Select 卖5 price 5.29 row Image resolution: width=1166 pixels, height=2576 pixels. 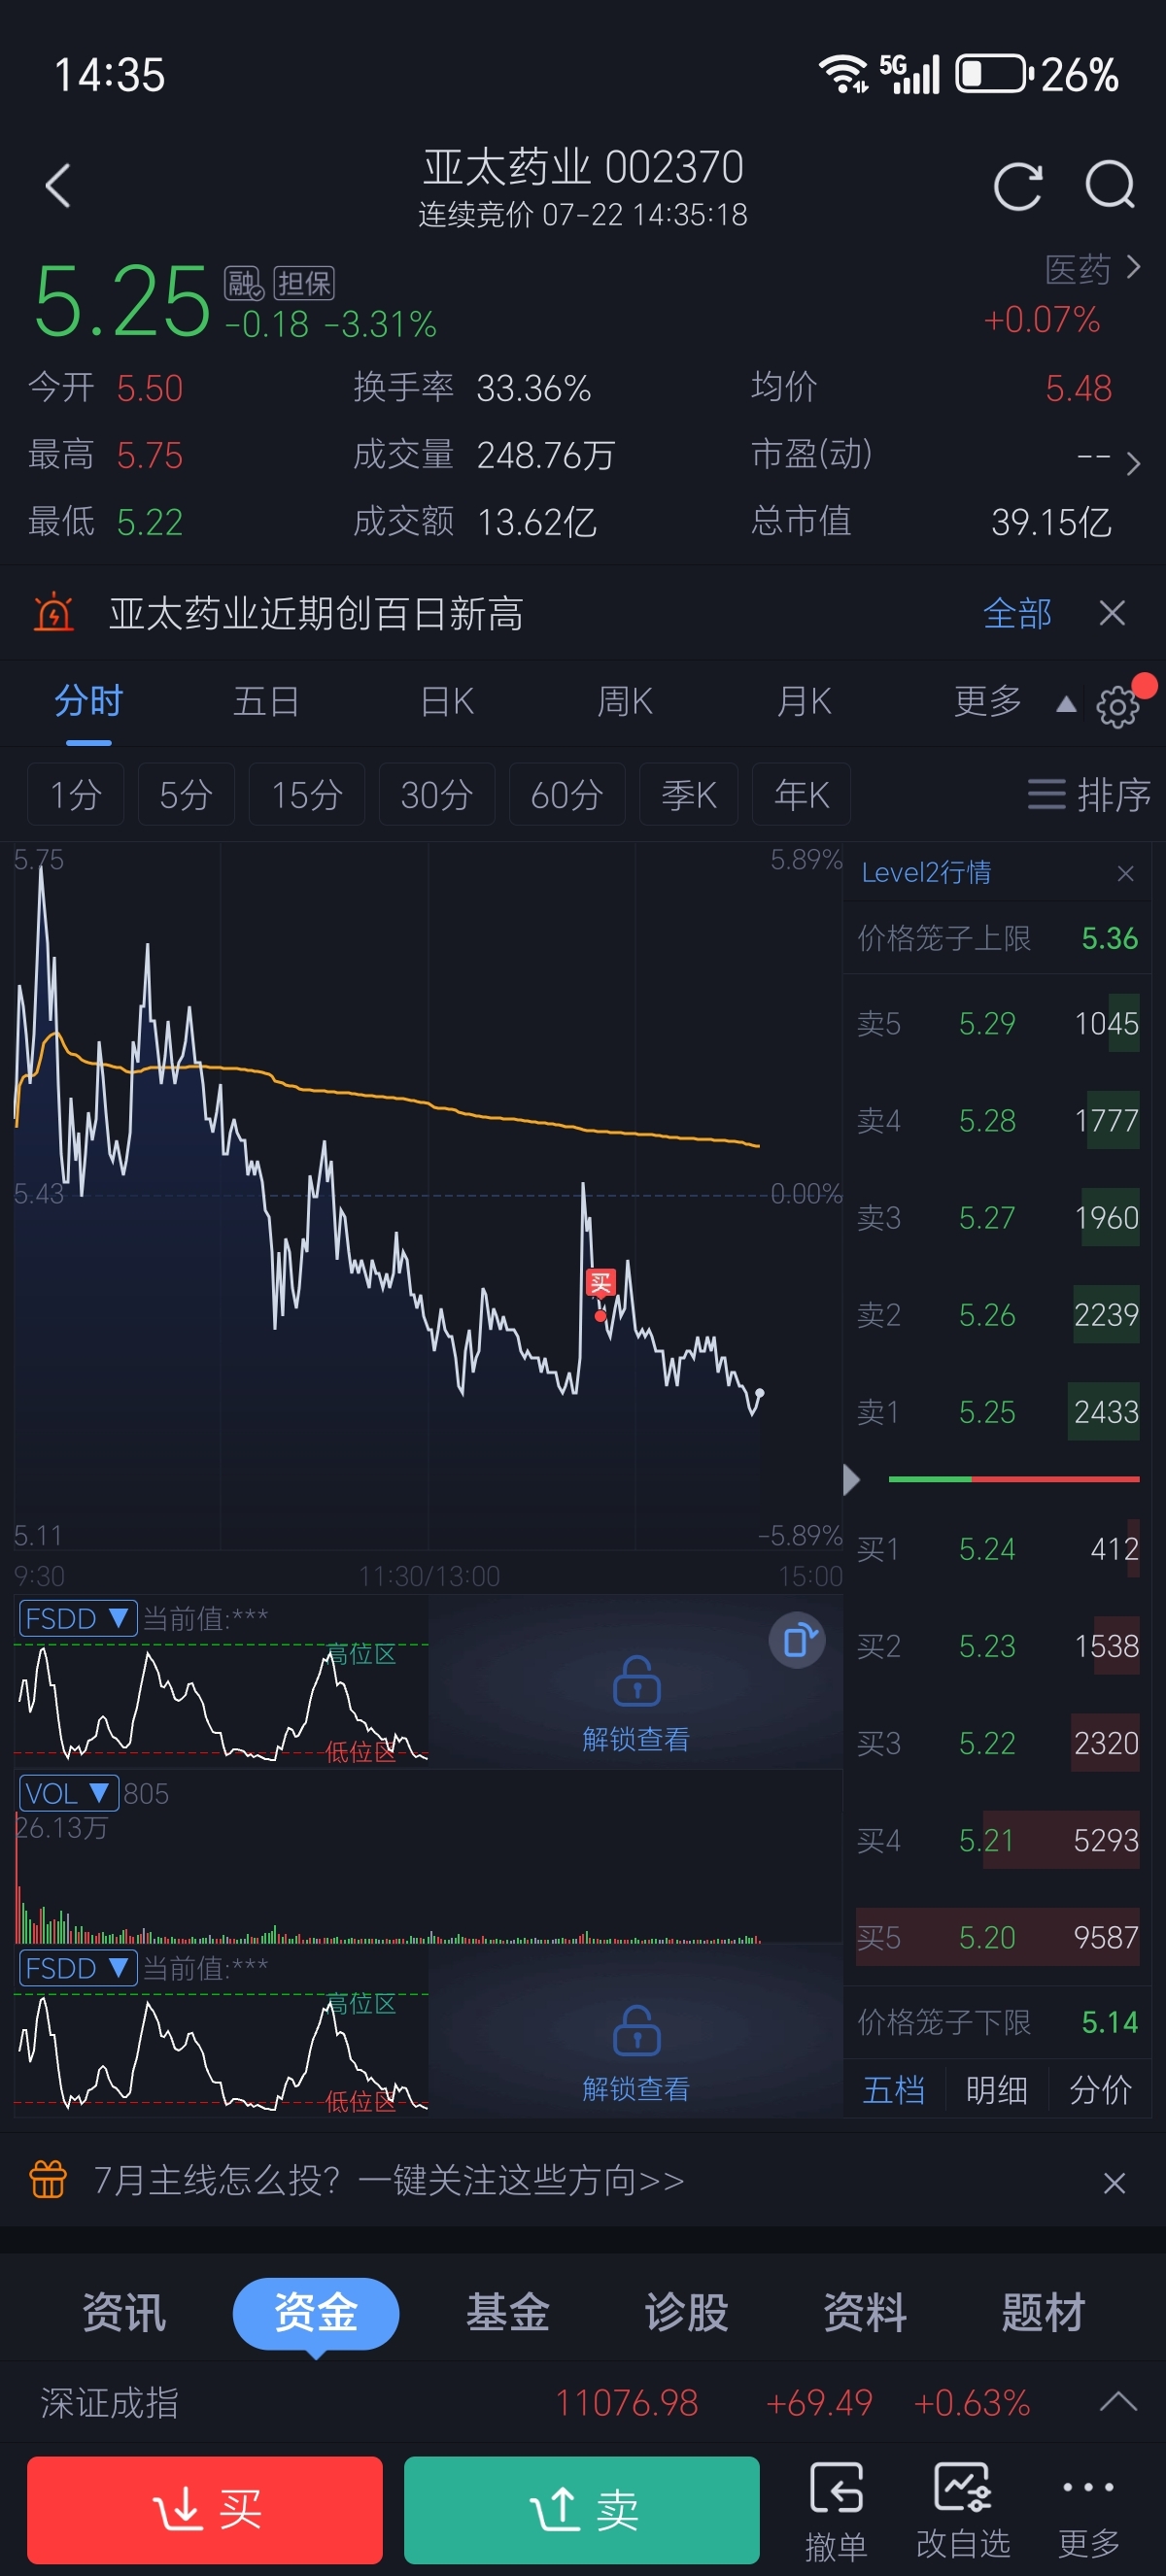coord(998,1023)
